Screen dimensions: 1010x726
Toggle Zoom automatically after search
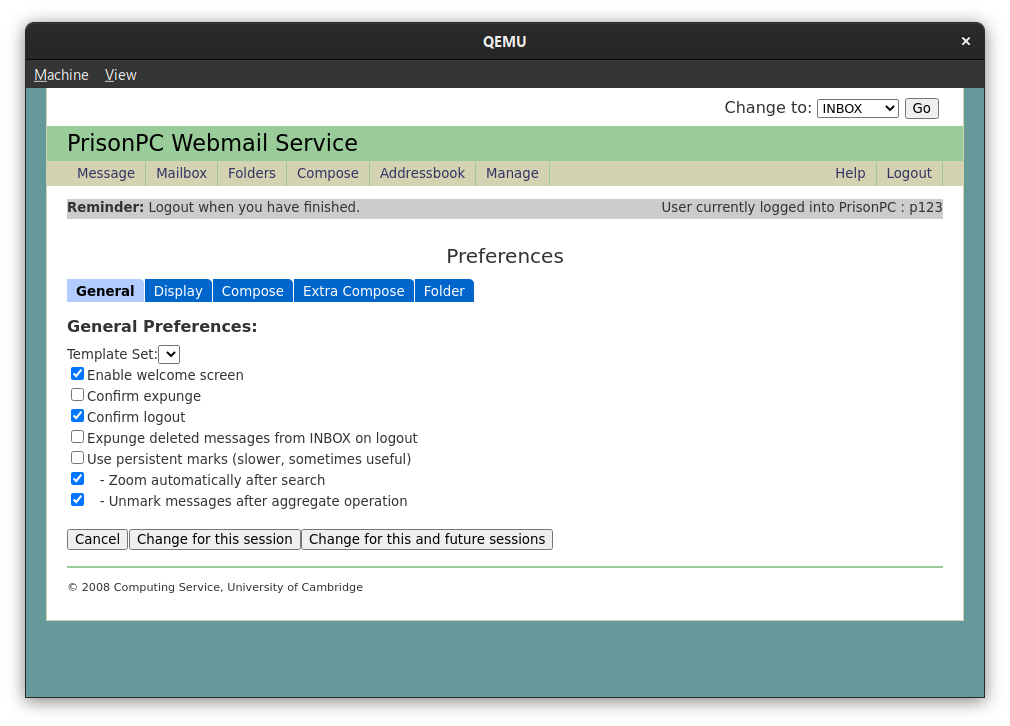tap(77, 479)
